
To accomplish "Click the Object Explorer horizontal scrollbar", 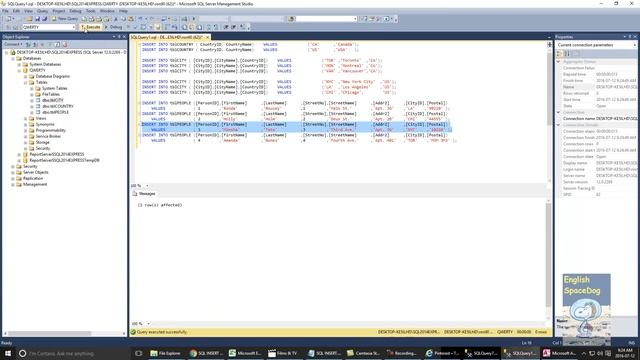I will (x=63, y=333).
